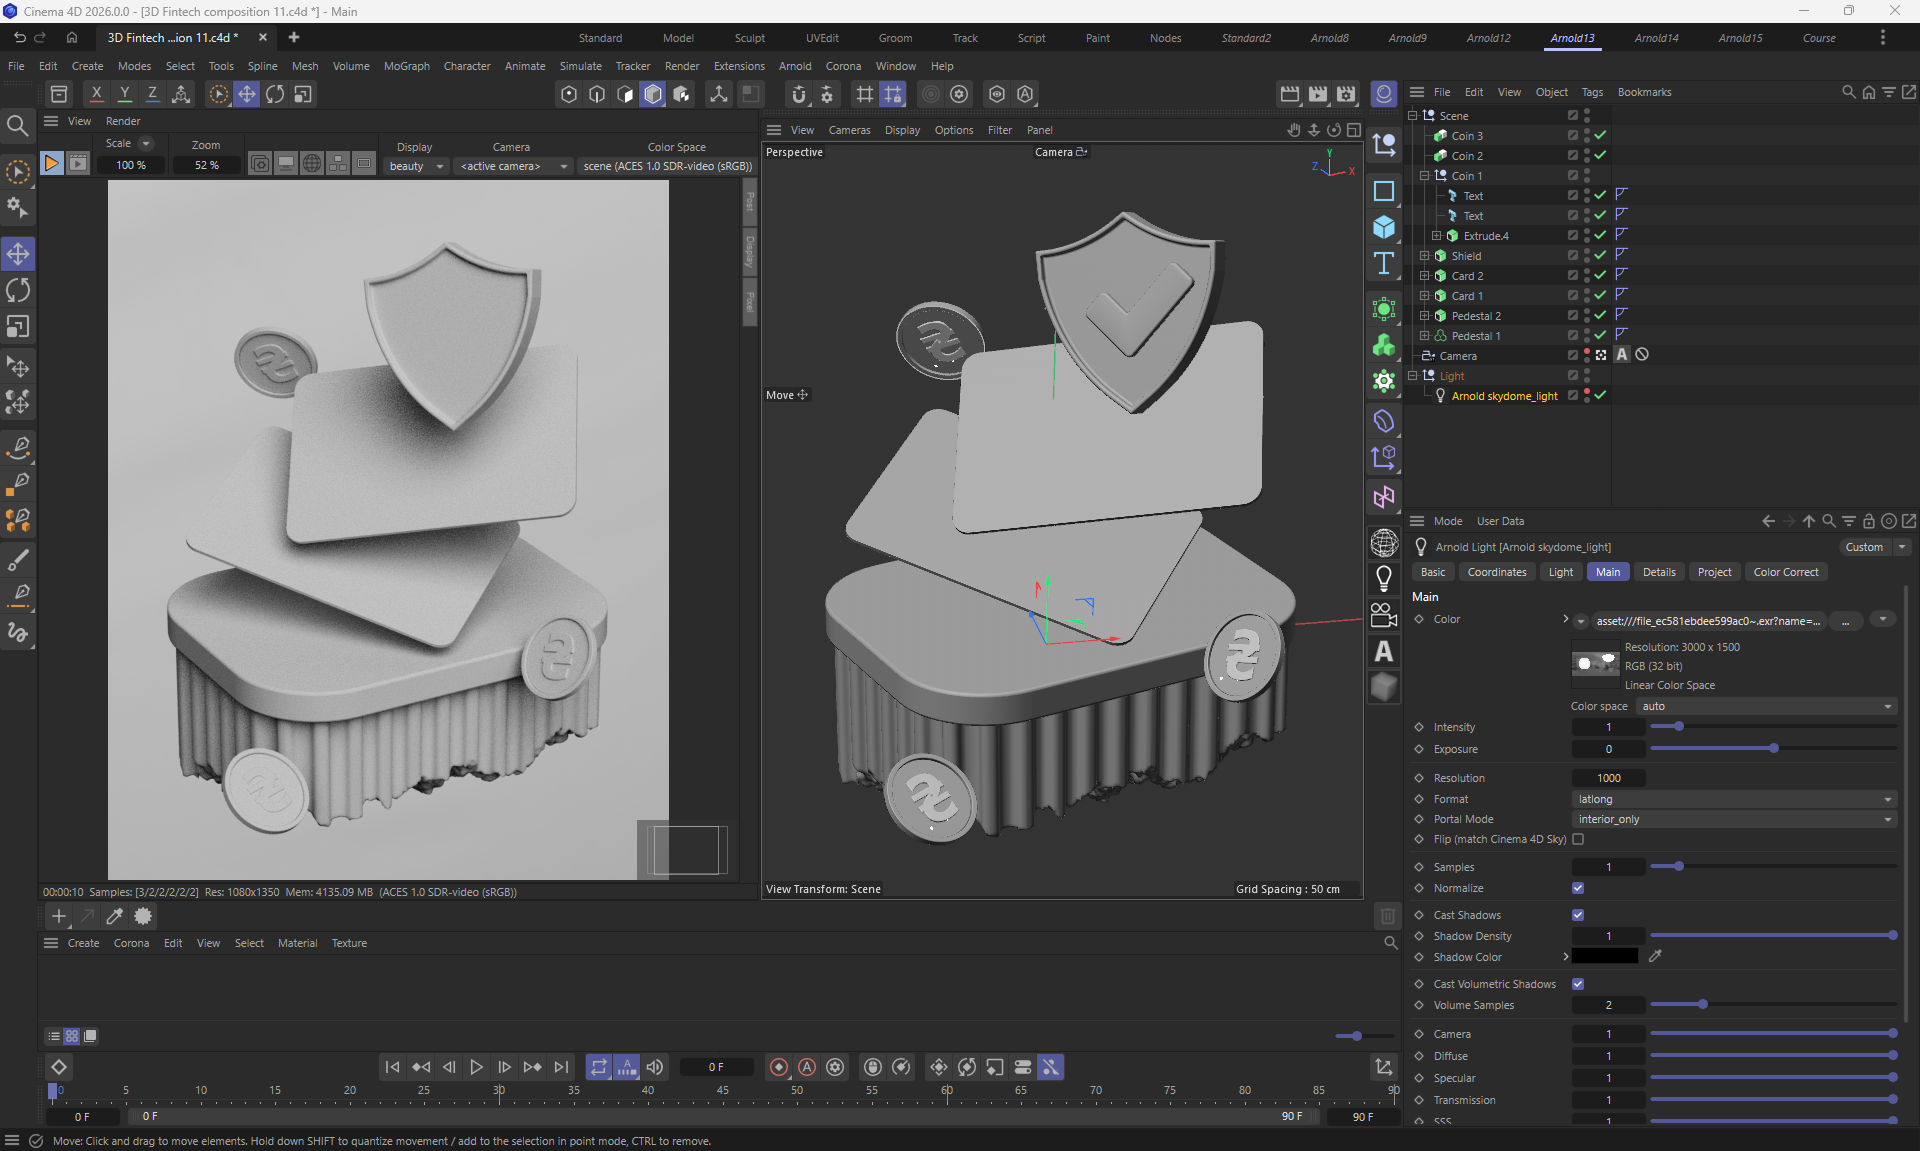The height and width of the screenshot is (1151, 1920).
Task: Enable Flip match Cinema 4D Sky
Action: pos(1578,839)
